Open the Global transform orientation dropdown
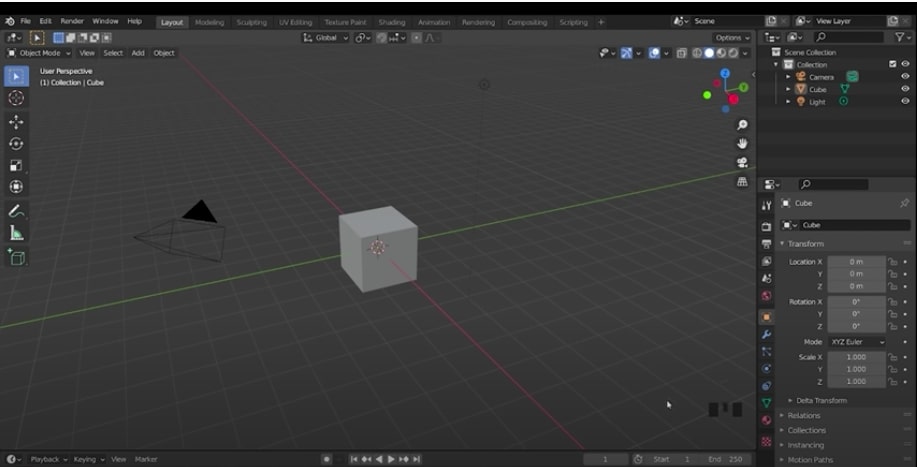 (x=326, y=37)
